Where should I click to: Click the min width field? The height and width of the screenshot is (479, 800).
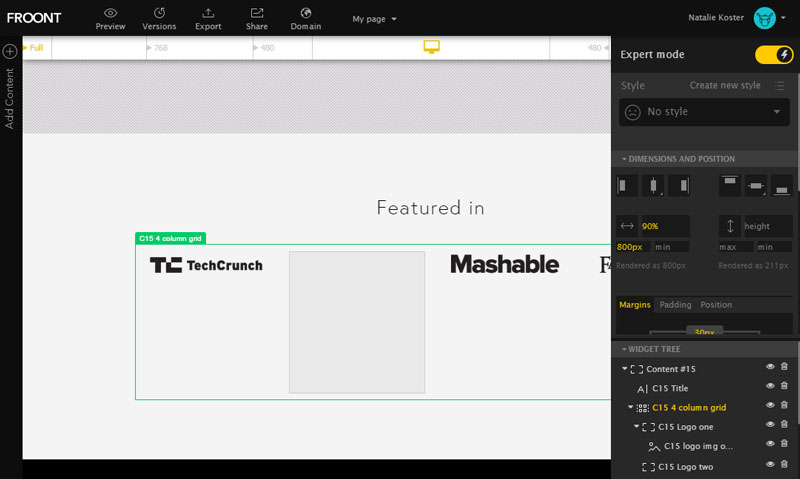(671, 247)
